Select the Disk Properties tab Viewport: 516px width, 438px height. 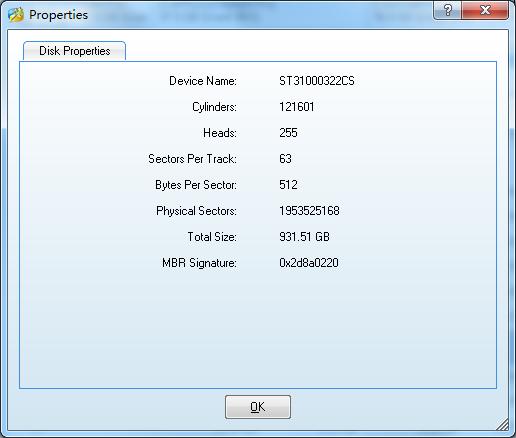[74, 51]
